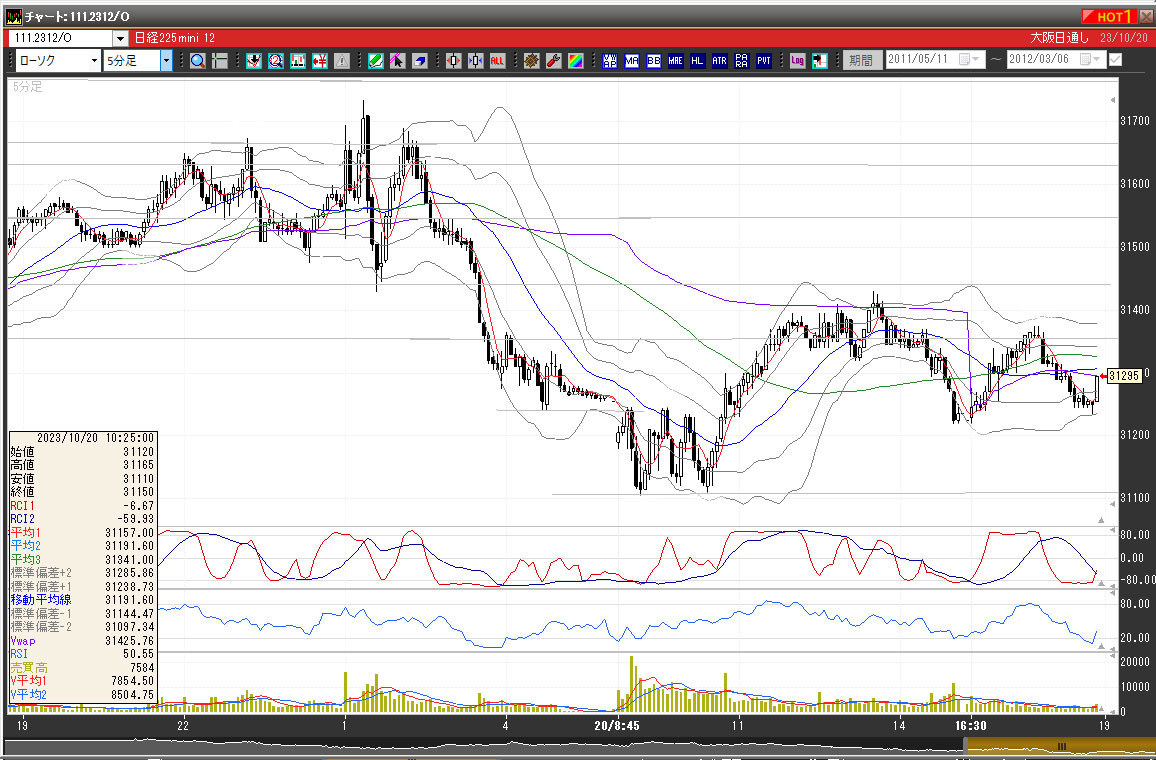Toggle the ATR indicator

[x=720, y=60]
